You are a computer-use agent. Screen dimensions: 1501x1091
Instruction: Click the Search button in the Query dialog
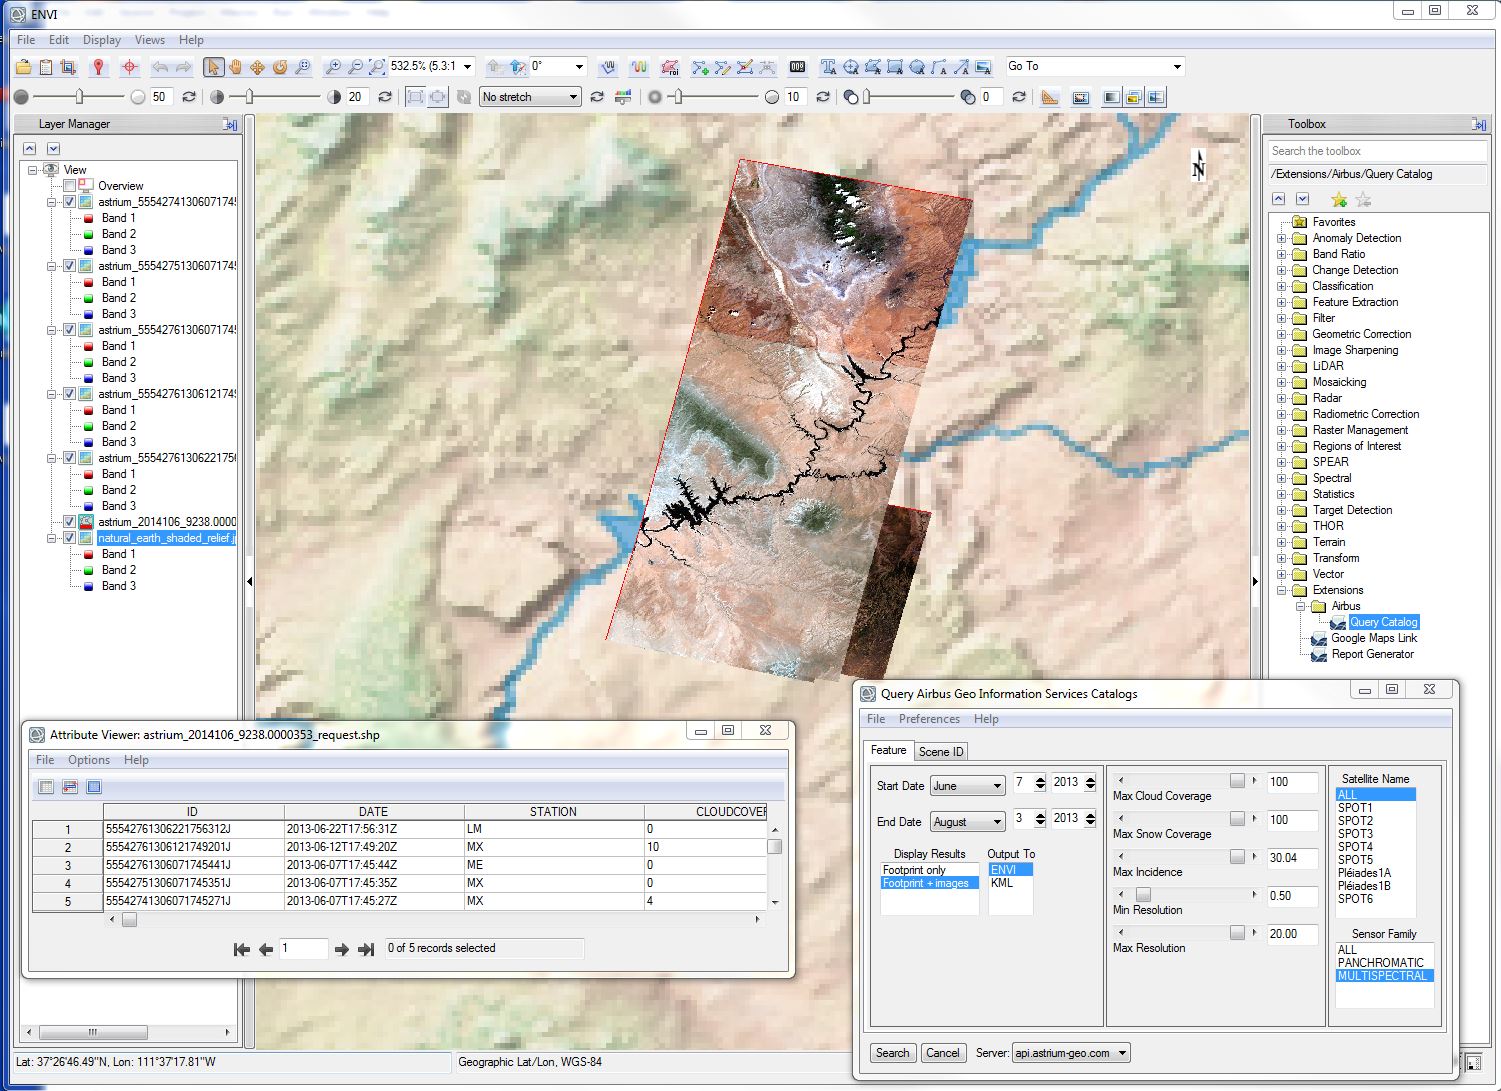[x=892, y=1052]
